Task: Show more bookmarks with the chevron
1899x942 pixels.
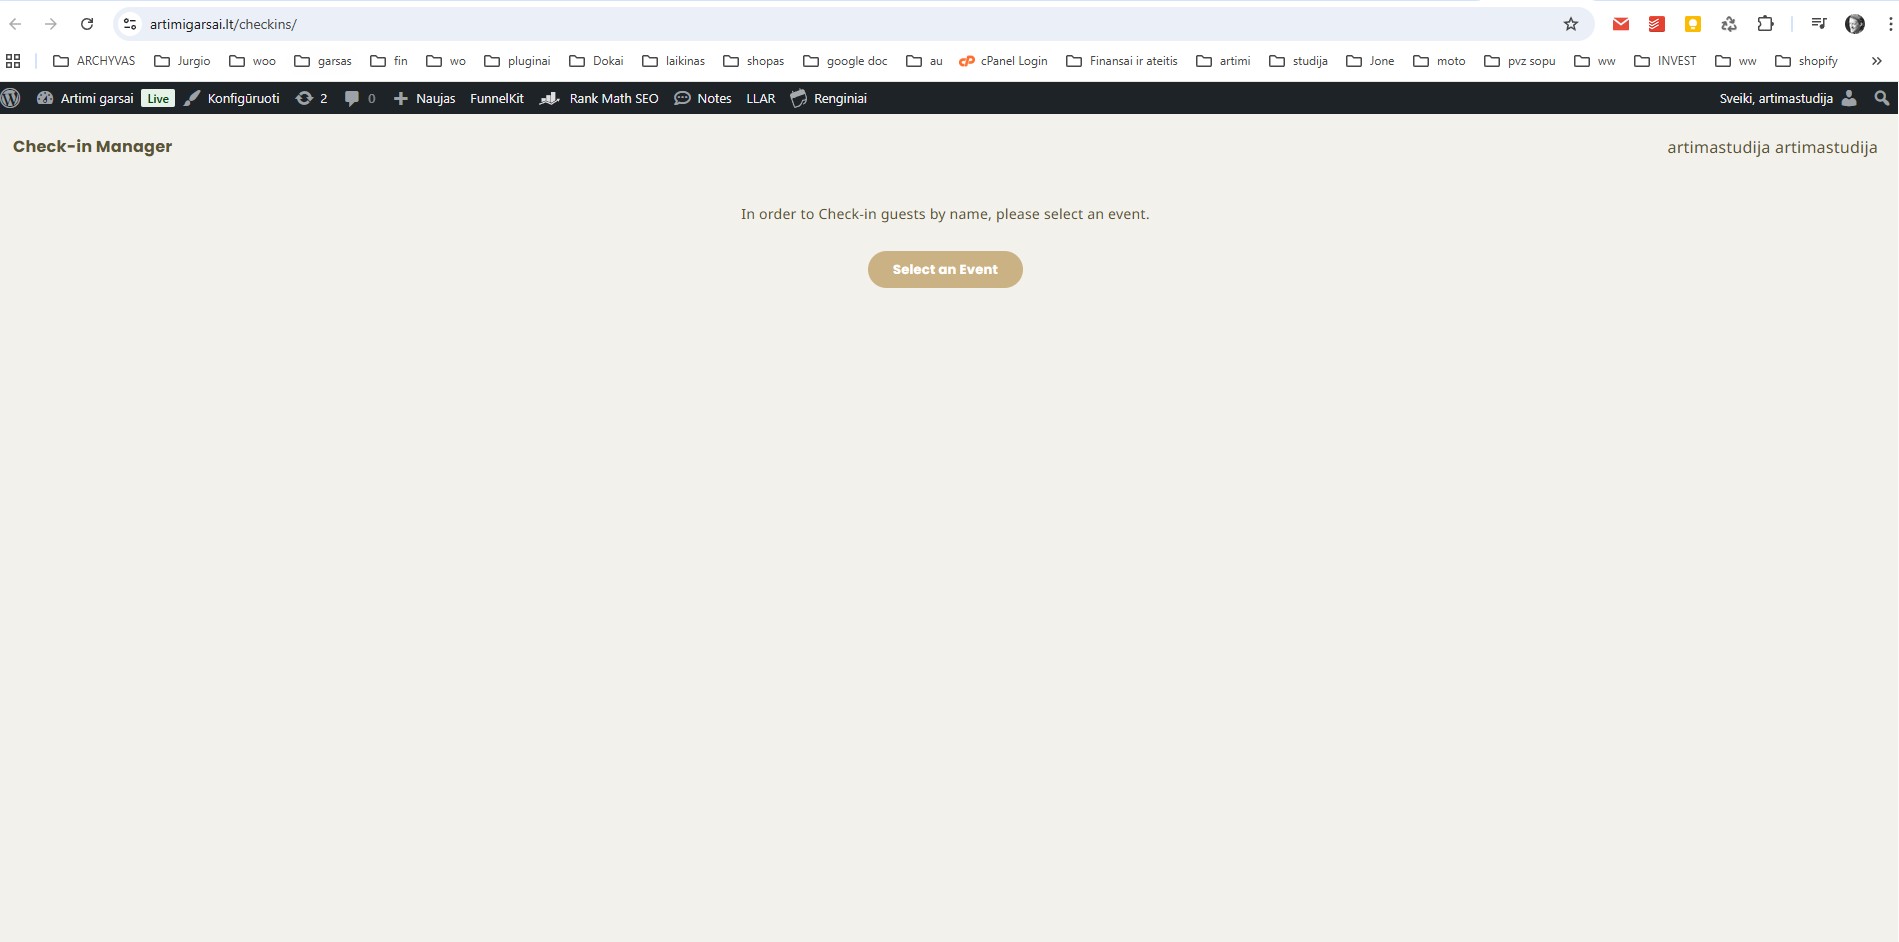Action: click(x=1876, y=61)
